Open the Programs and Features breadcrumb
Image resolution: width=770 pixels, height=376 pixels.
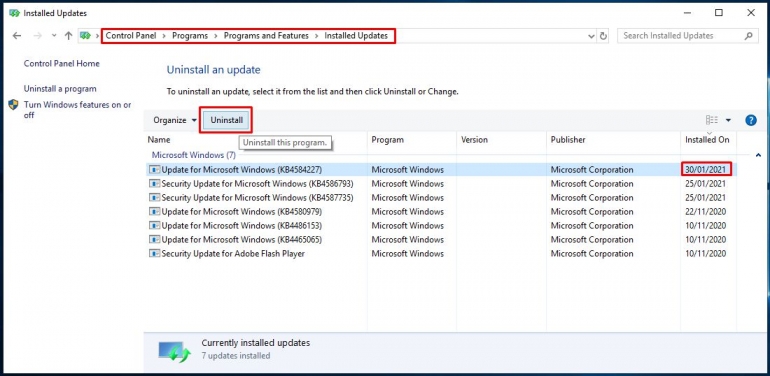(x=266, y=36)
